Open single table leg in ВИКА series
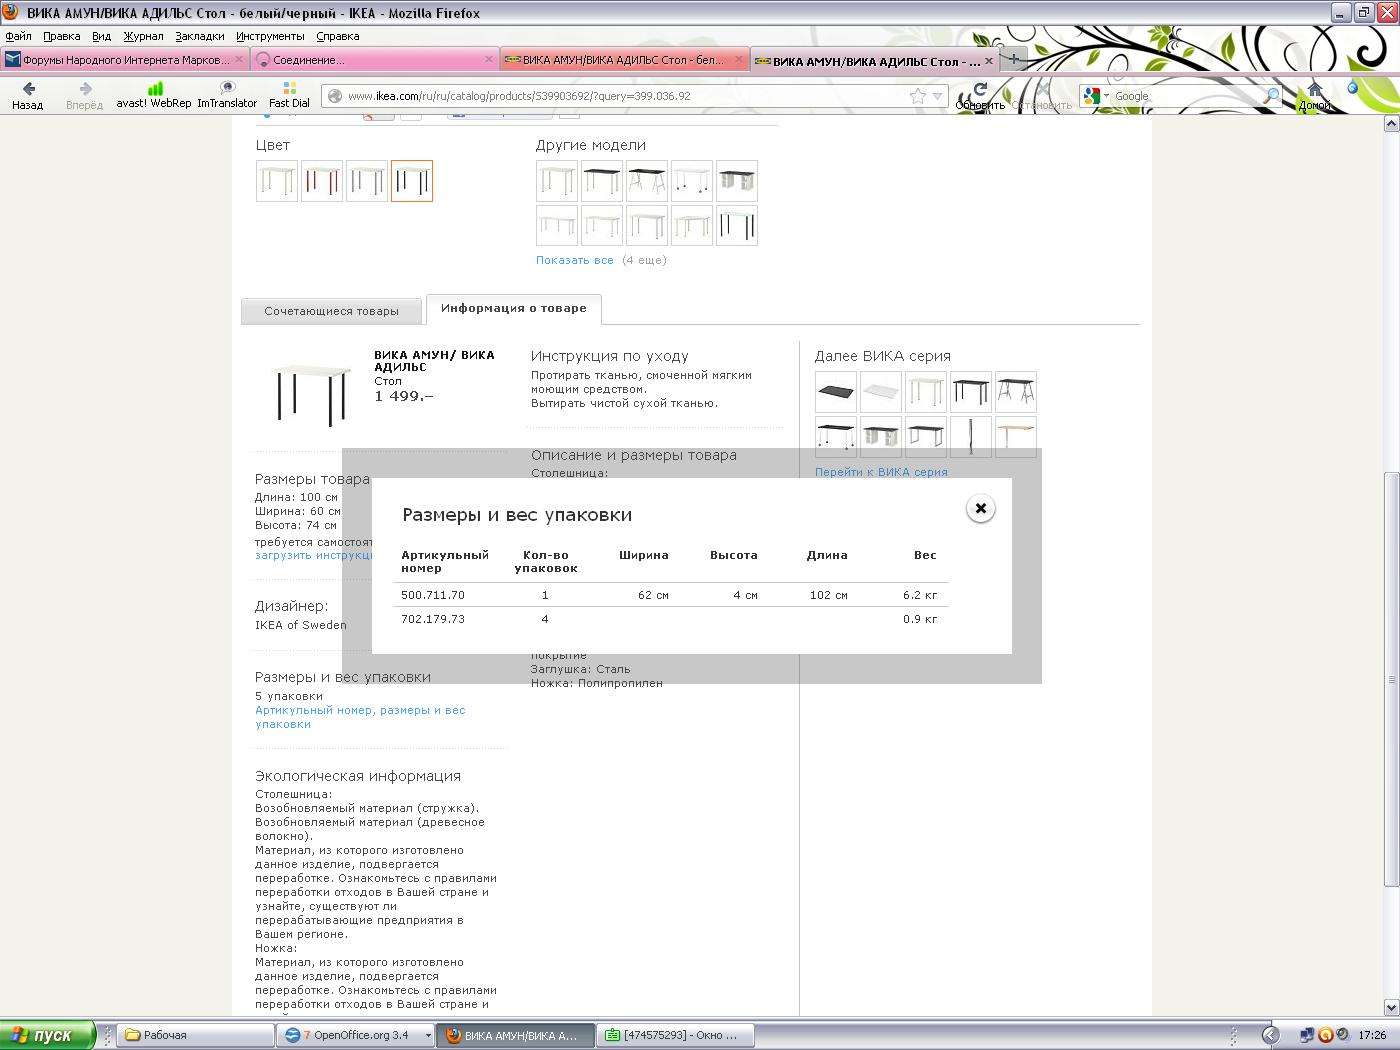This screenshot has height=1050, width=1400. click(x=971, y=435)
